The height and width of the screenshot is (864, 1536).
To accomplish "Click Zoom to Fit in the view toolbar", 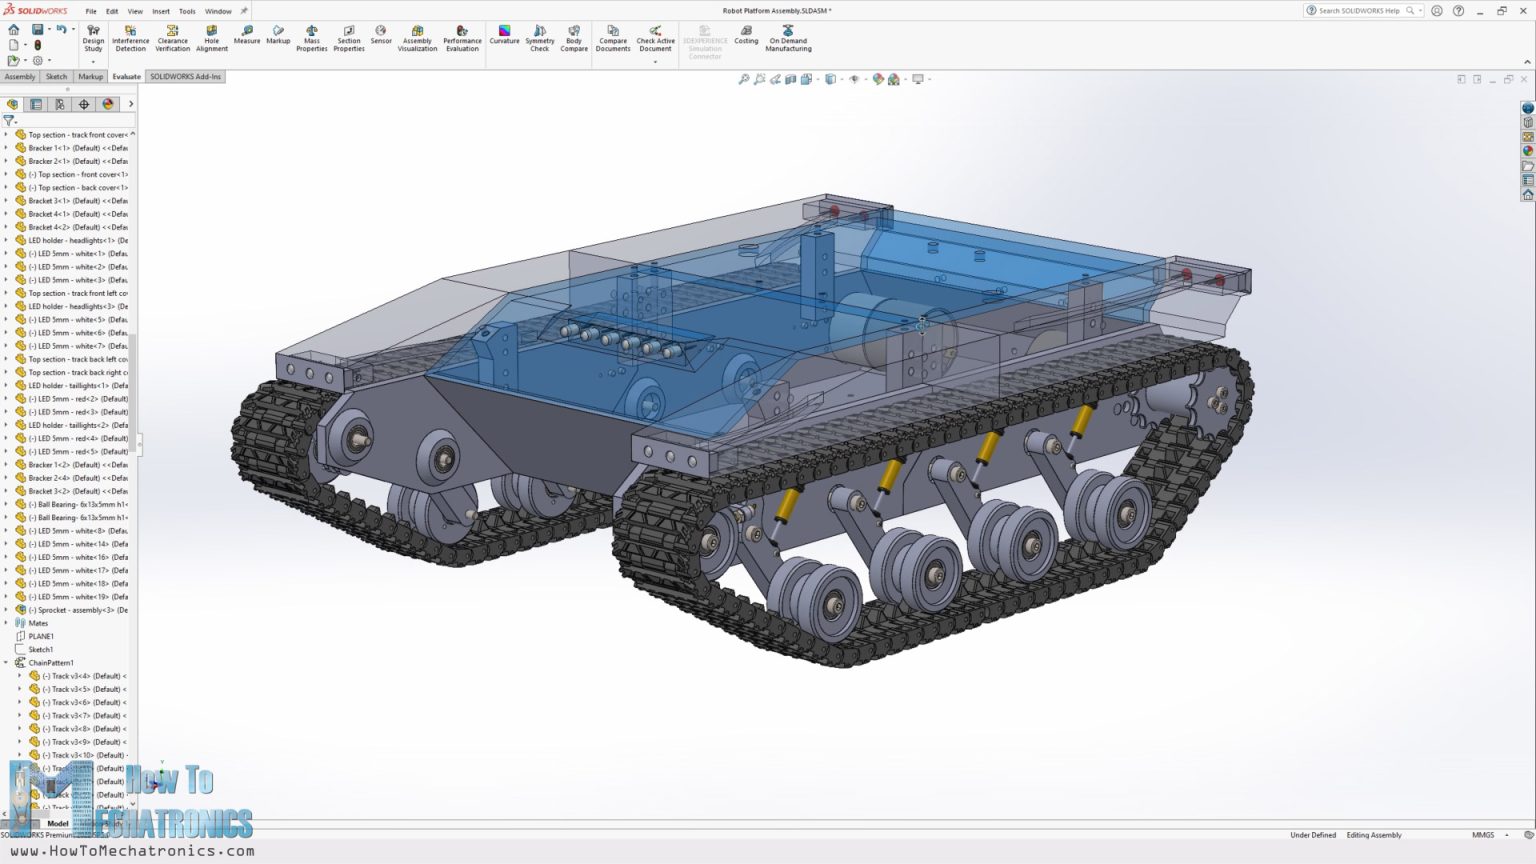I will click(745, 78).
